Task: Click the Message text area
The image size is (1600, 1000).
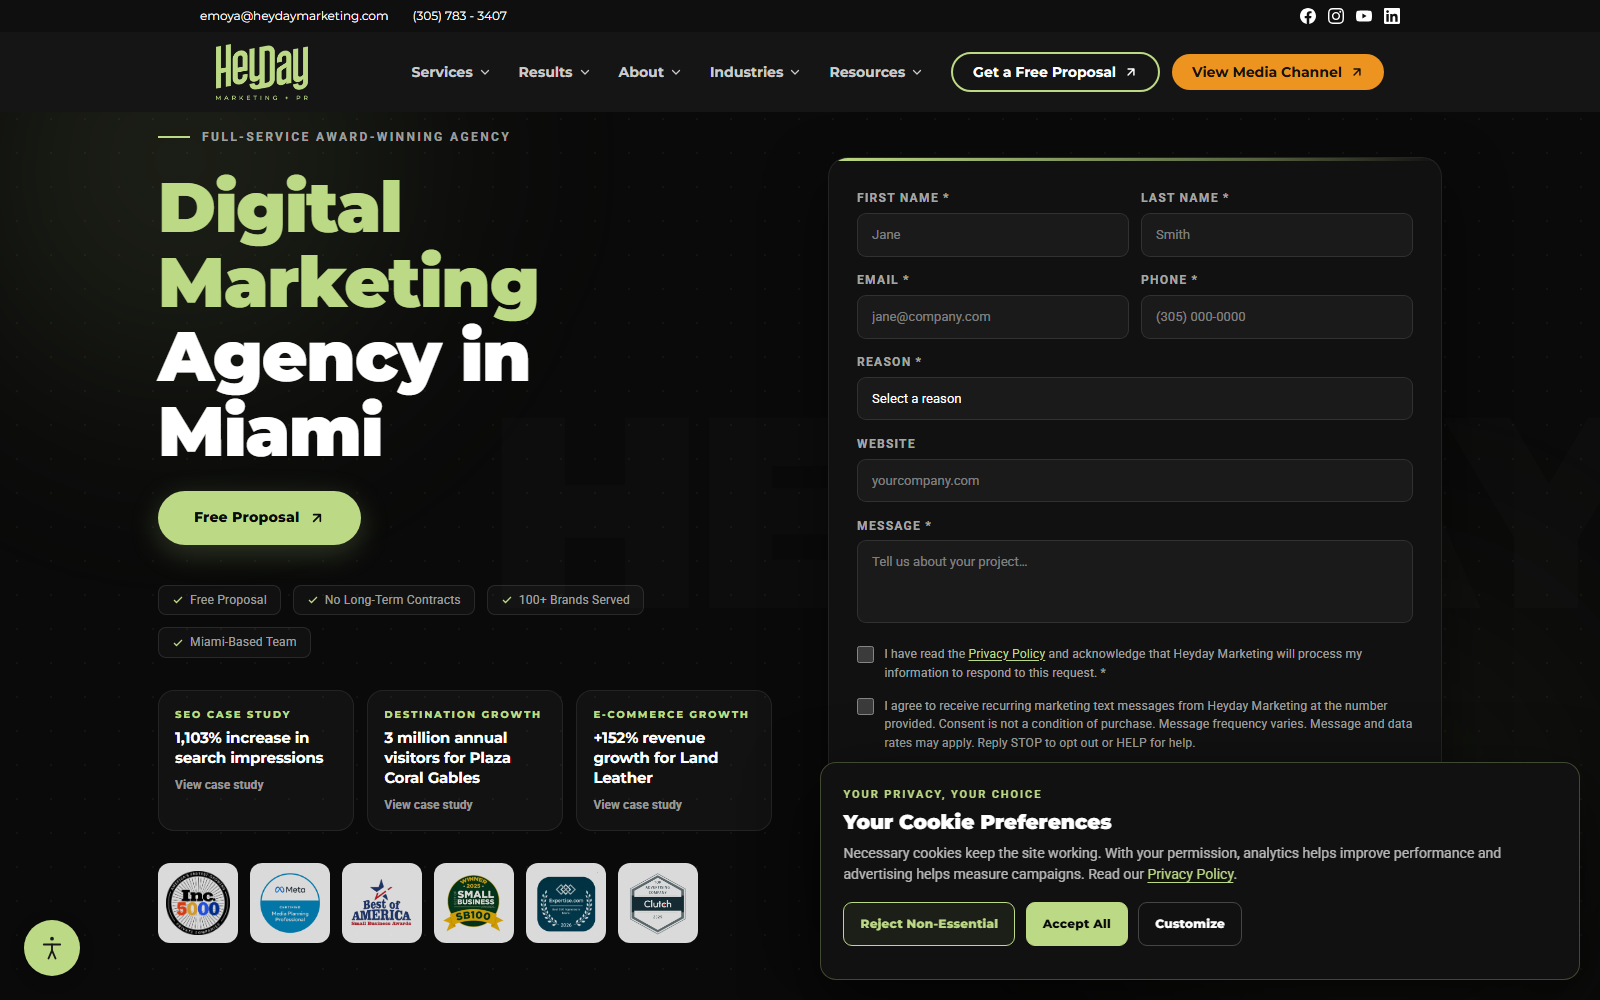Action: click(1134, 582)
